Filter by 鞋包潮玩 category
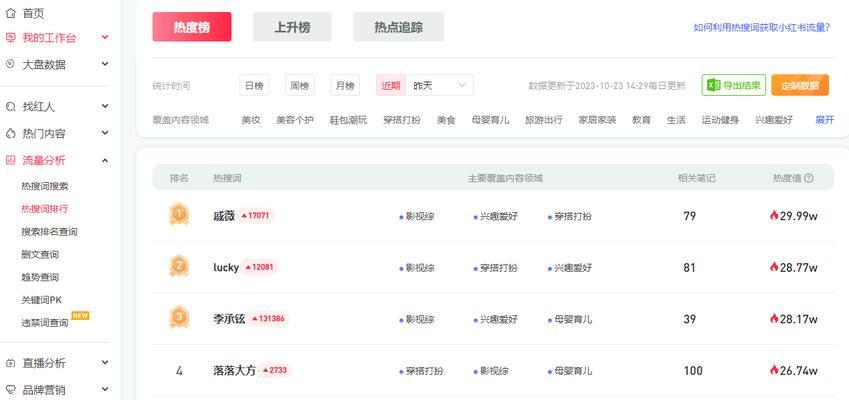 [348, 120]
